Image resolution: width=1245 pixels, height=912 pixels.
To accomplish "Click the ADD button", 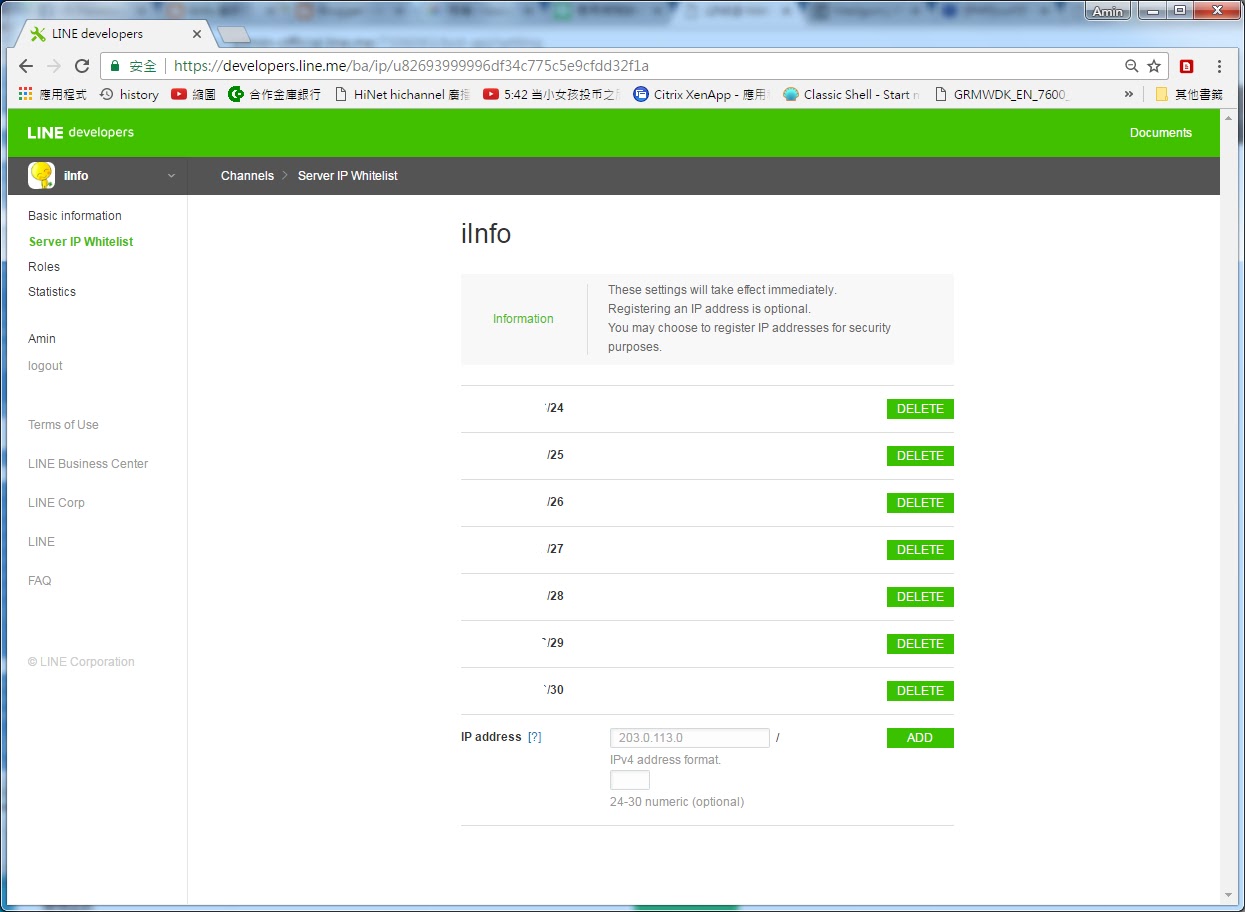I will pyautogui.click(x=920, y=738).
